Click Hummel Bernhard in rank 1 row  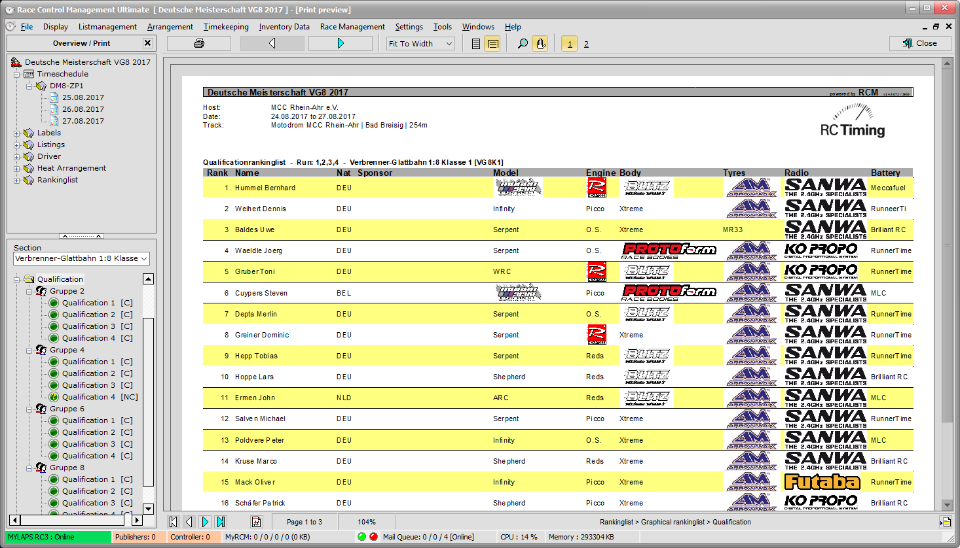point(265,188)
